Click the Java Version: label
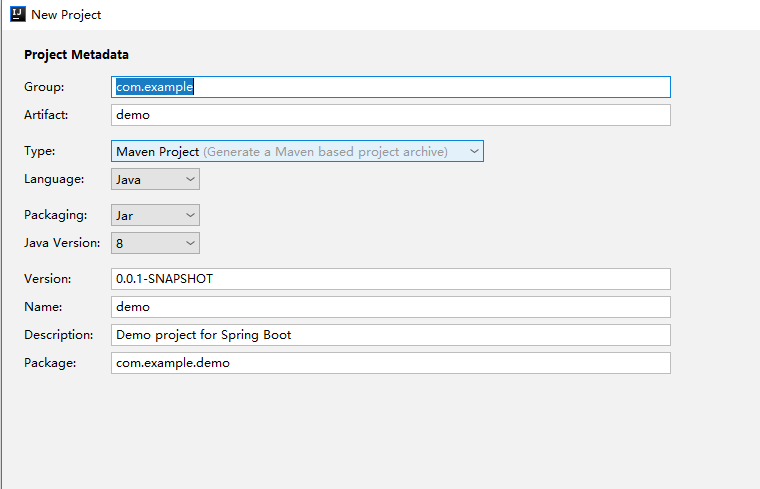760x489 pixels. pyautogui.click(x=62, y=243)
